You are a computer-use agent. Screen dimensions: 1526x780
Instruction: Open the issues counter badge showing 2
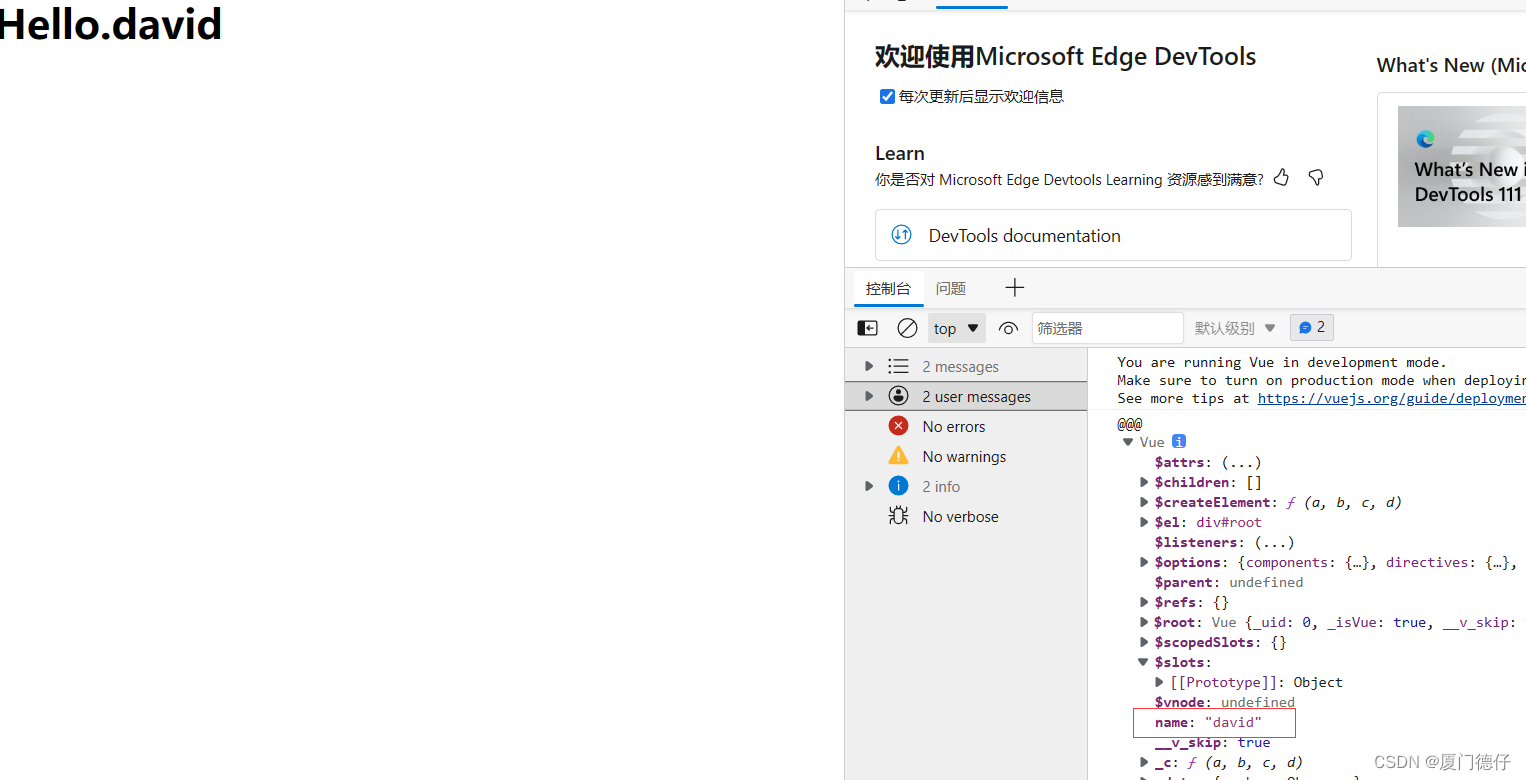coord(1311,327)
